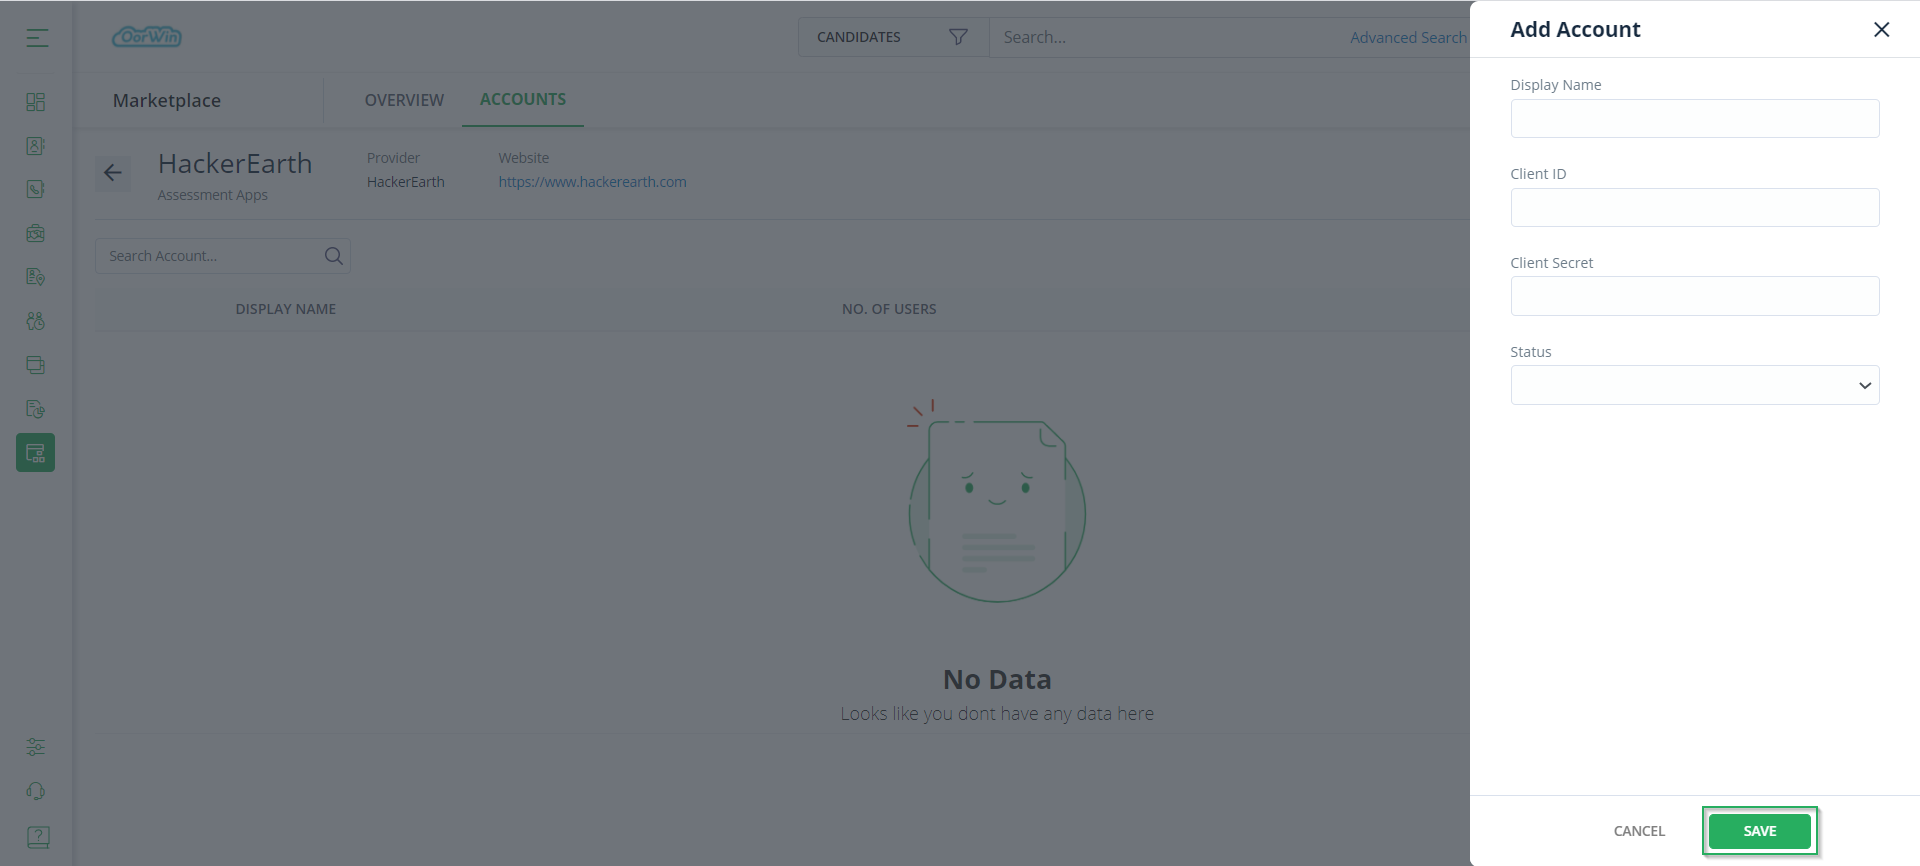Click the magnifier in Search Account box
Viewport: 1920px width, 866px height.
(334, 256)
